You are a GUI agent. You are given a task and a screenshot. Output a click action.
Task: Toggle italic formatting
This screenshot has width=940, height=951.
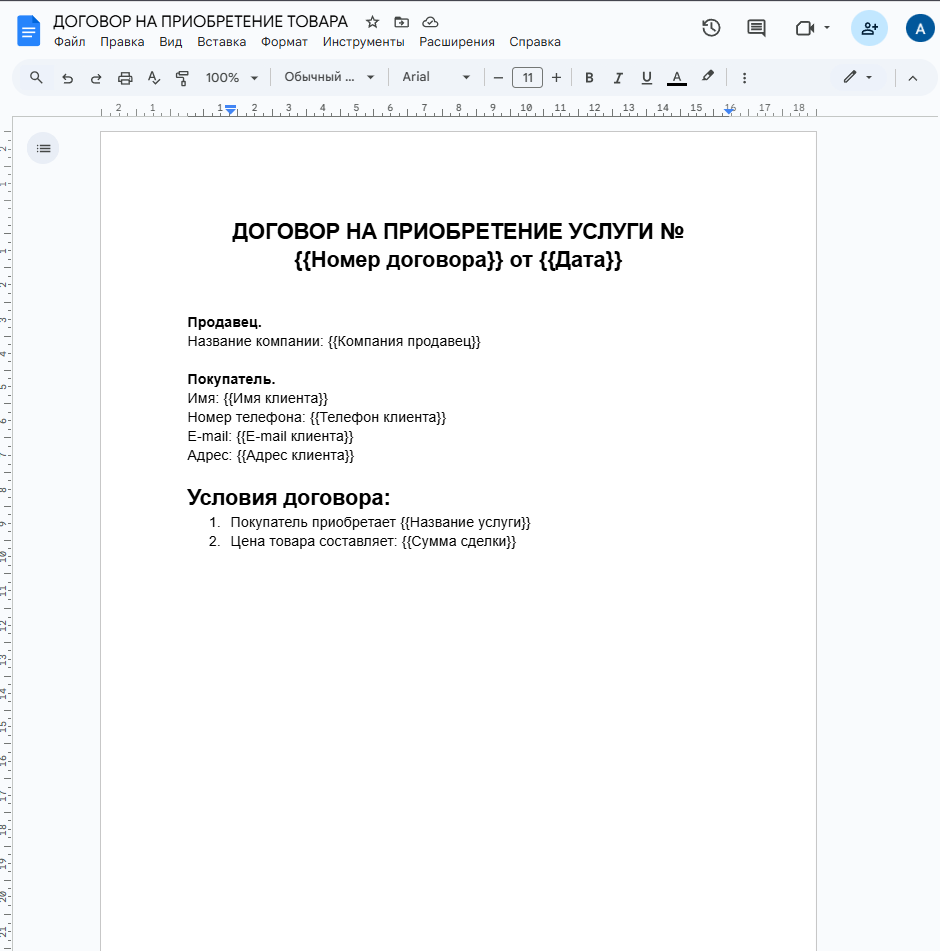tap(618, 77)
